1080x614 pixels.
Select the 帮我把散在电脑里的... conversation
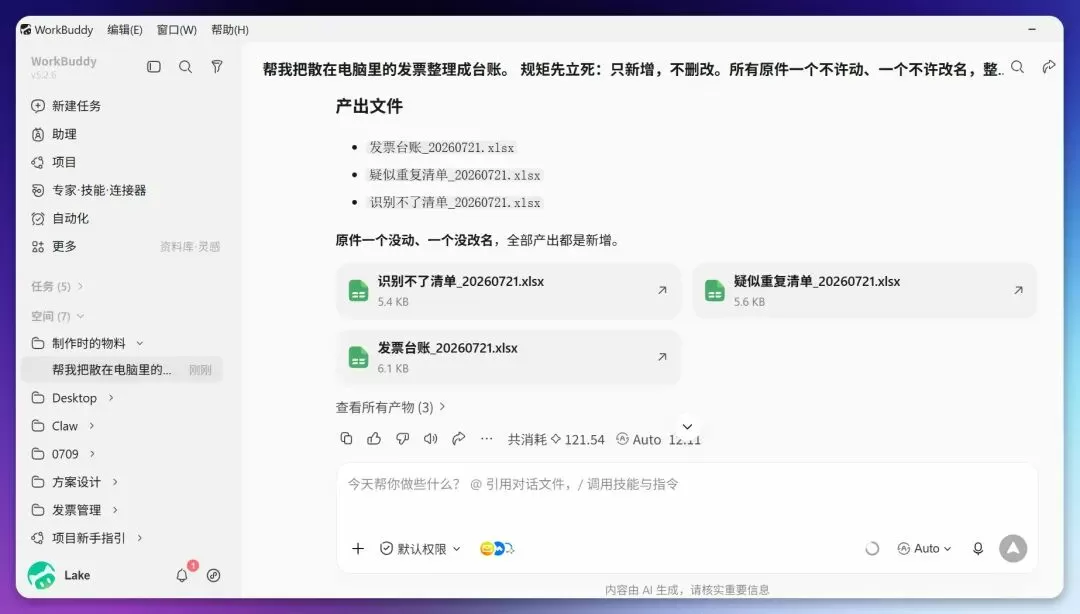pyautogui.click(x=123, y=370)
